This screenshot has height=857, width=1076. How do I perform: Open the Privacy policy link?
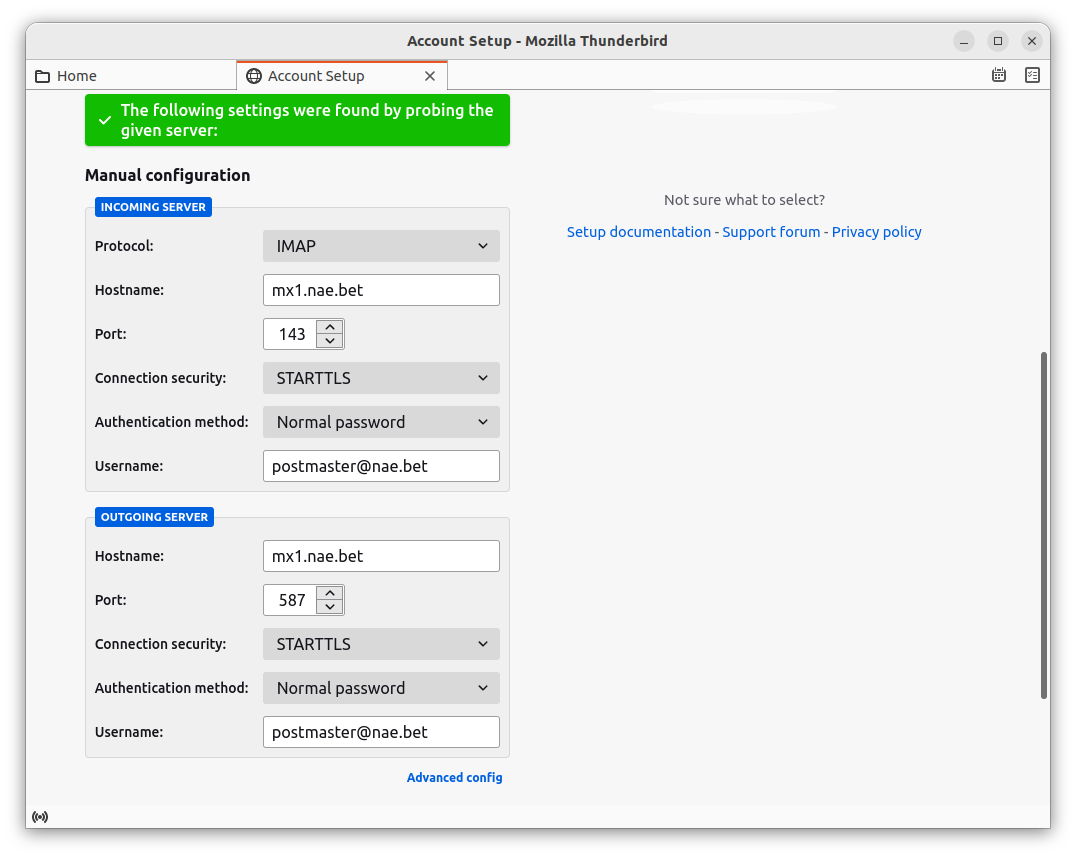(x=876, y=231)
